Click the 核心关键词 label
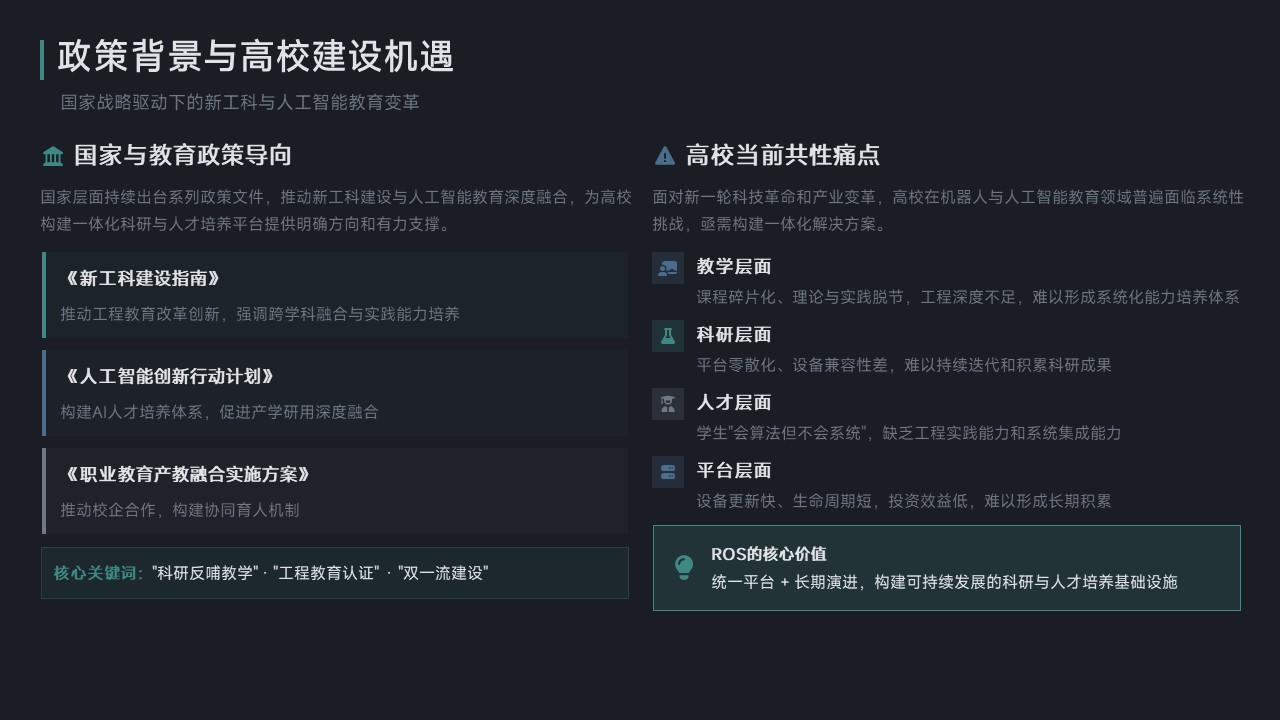The image size is (1280, 720). point(98,573)
